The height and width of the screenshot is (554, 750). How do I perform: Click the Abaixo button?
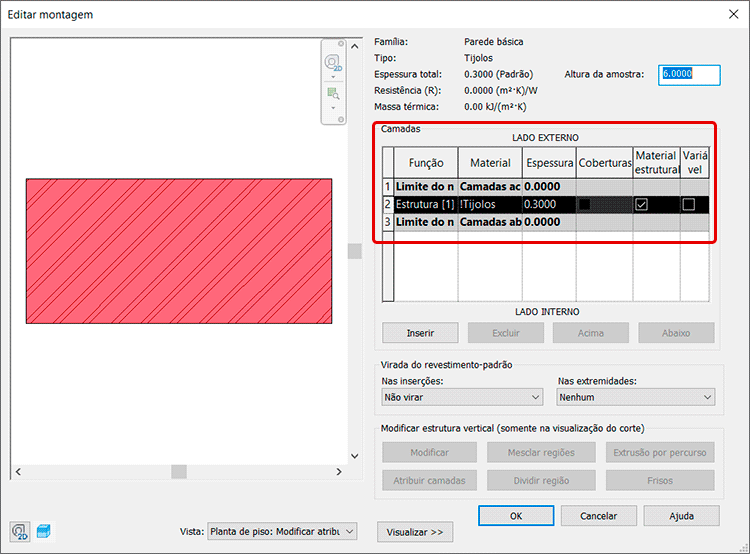(676, 333)
